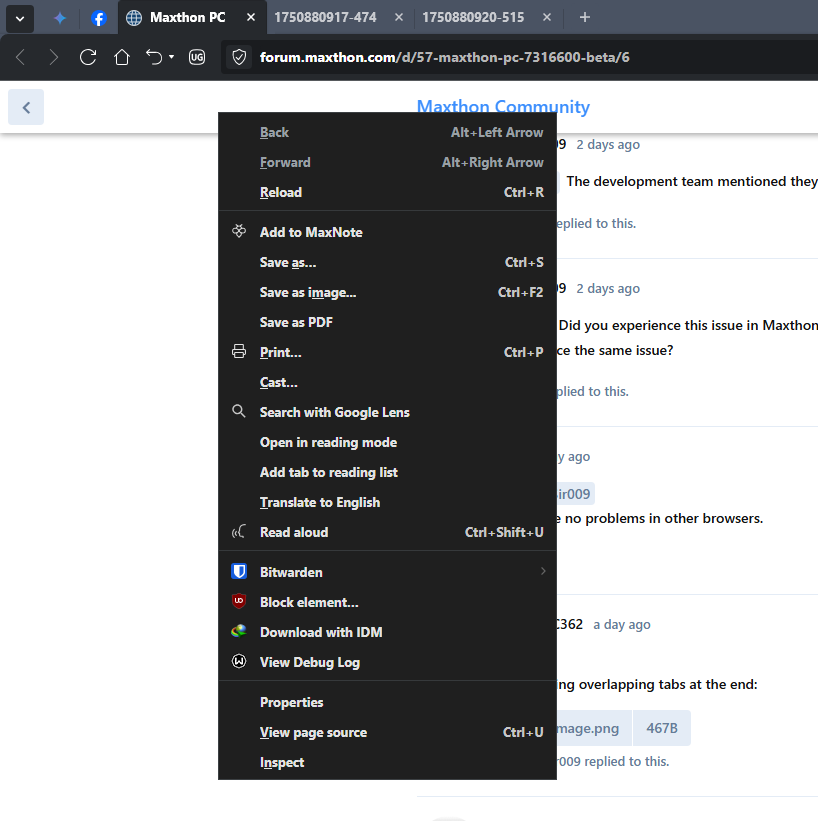818x821 pixels.
Task: Go to the home page icon
Action: click(122, 57)
